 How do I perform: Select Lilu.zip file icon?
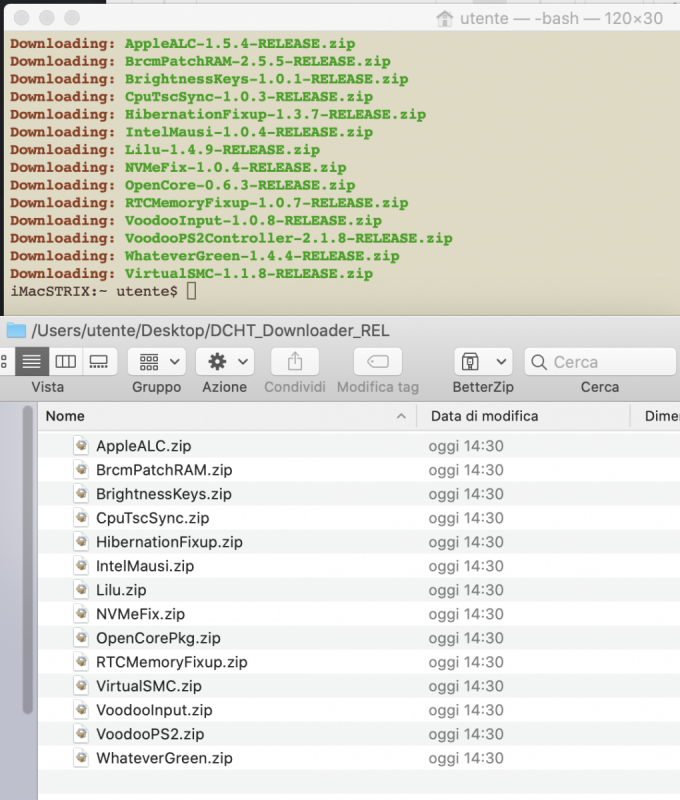point(81,589)
